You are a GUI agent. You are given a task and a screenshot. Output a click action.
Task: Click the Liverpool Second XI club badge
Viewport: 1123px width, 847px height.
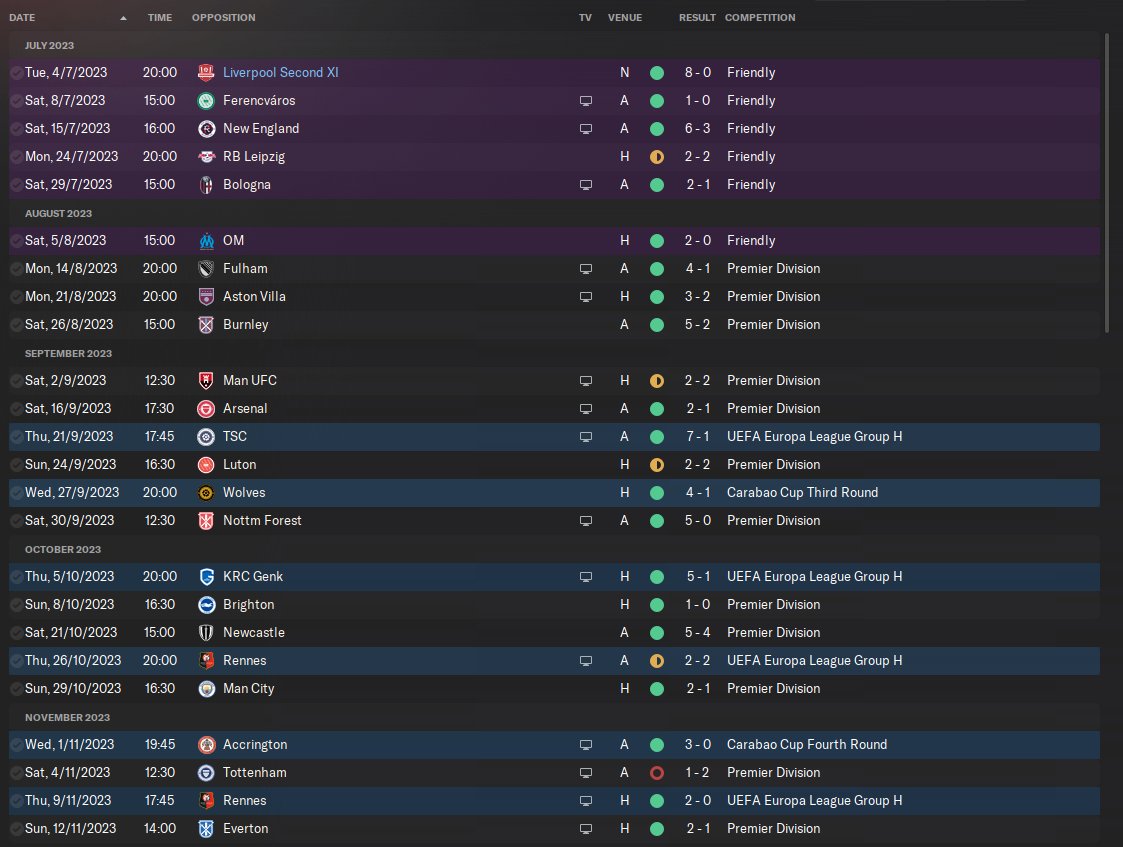tap(207, 72)
